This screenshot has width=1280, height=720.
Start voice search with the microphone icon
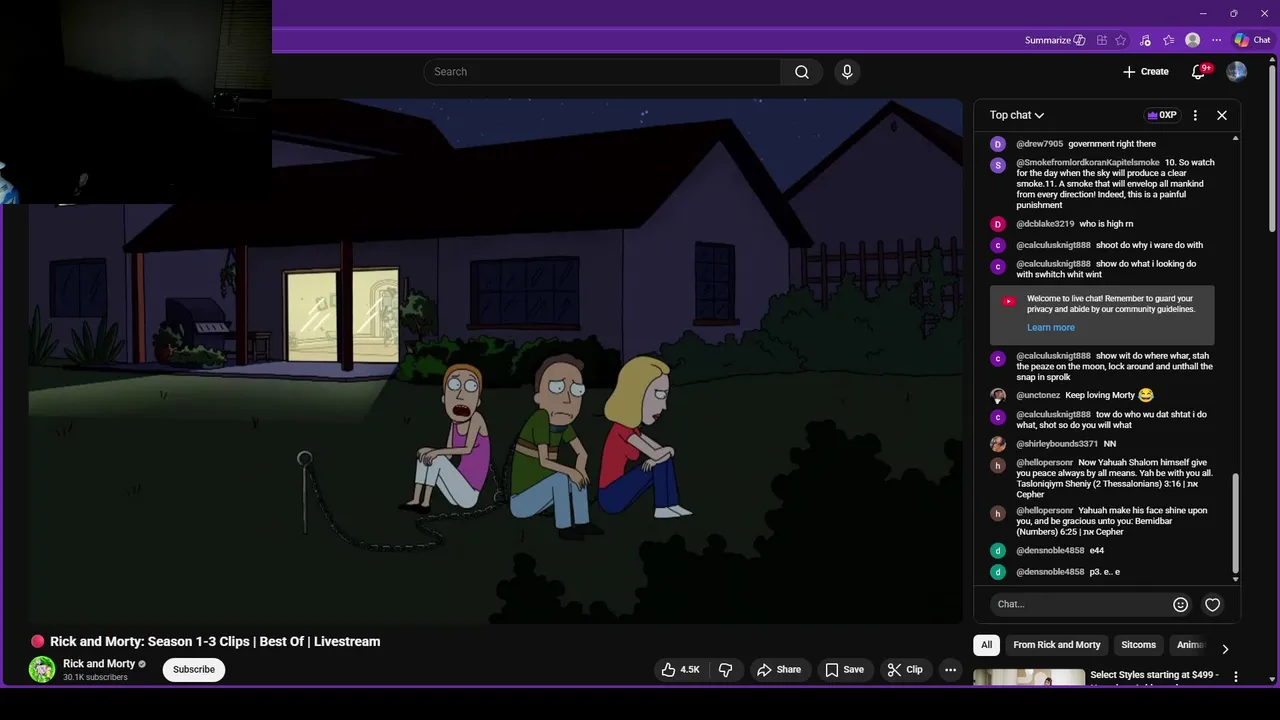pos(847,72)
